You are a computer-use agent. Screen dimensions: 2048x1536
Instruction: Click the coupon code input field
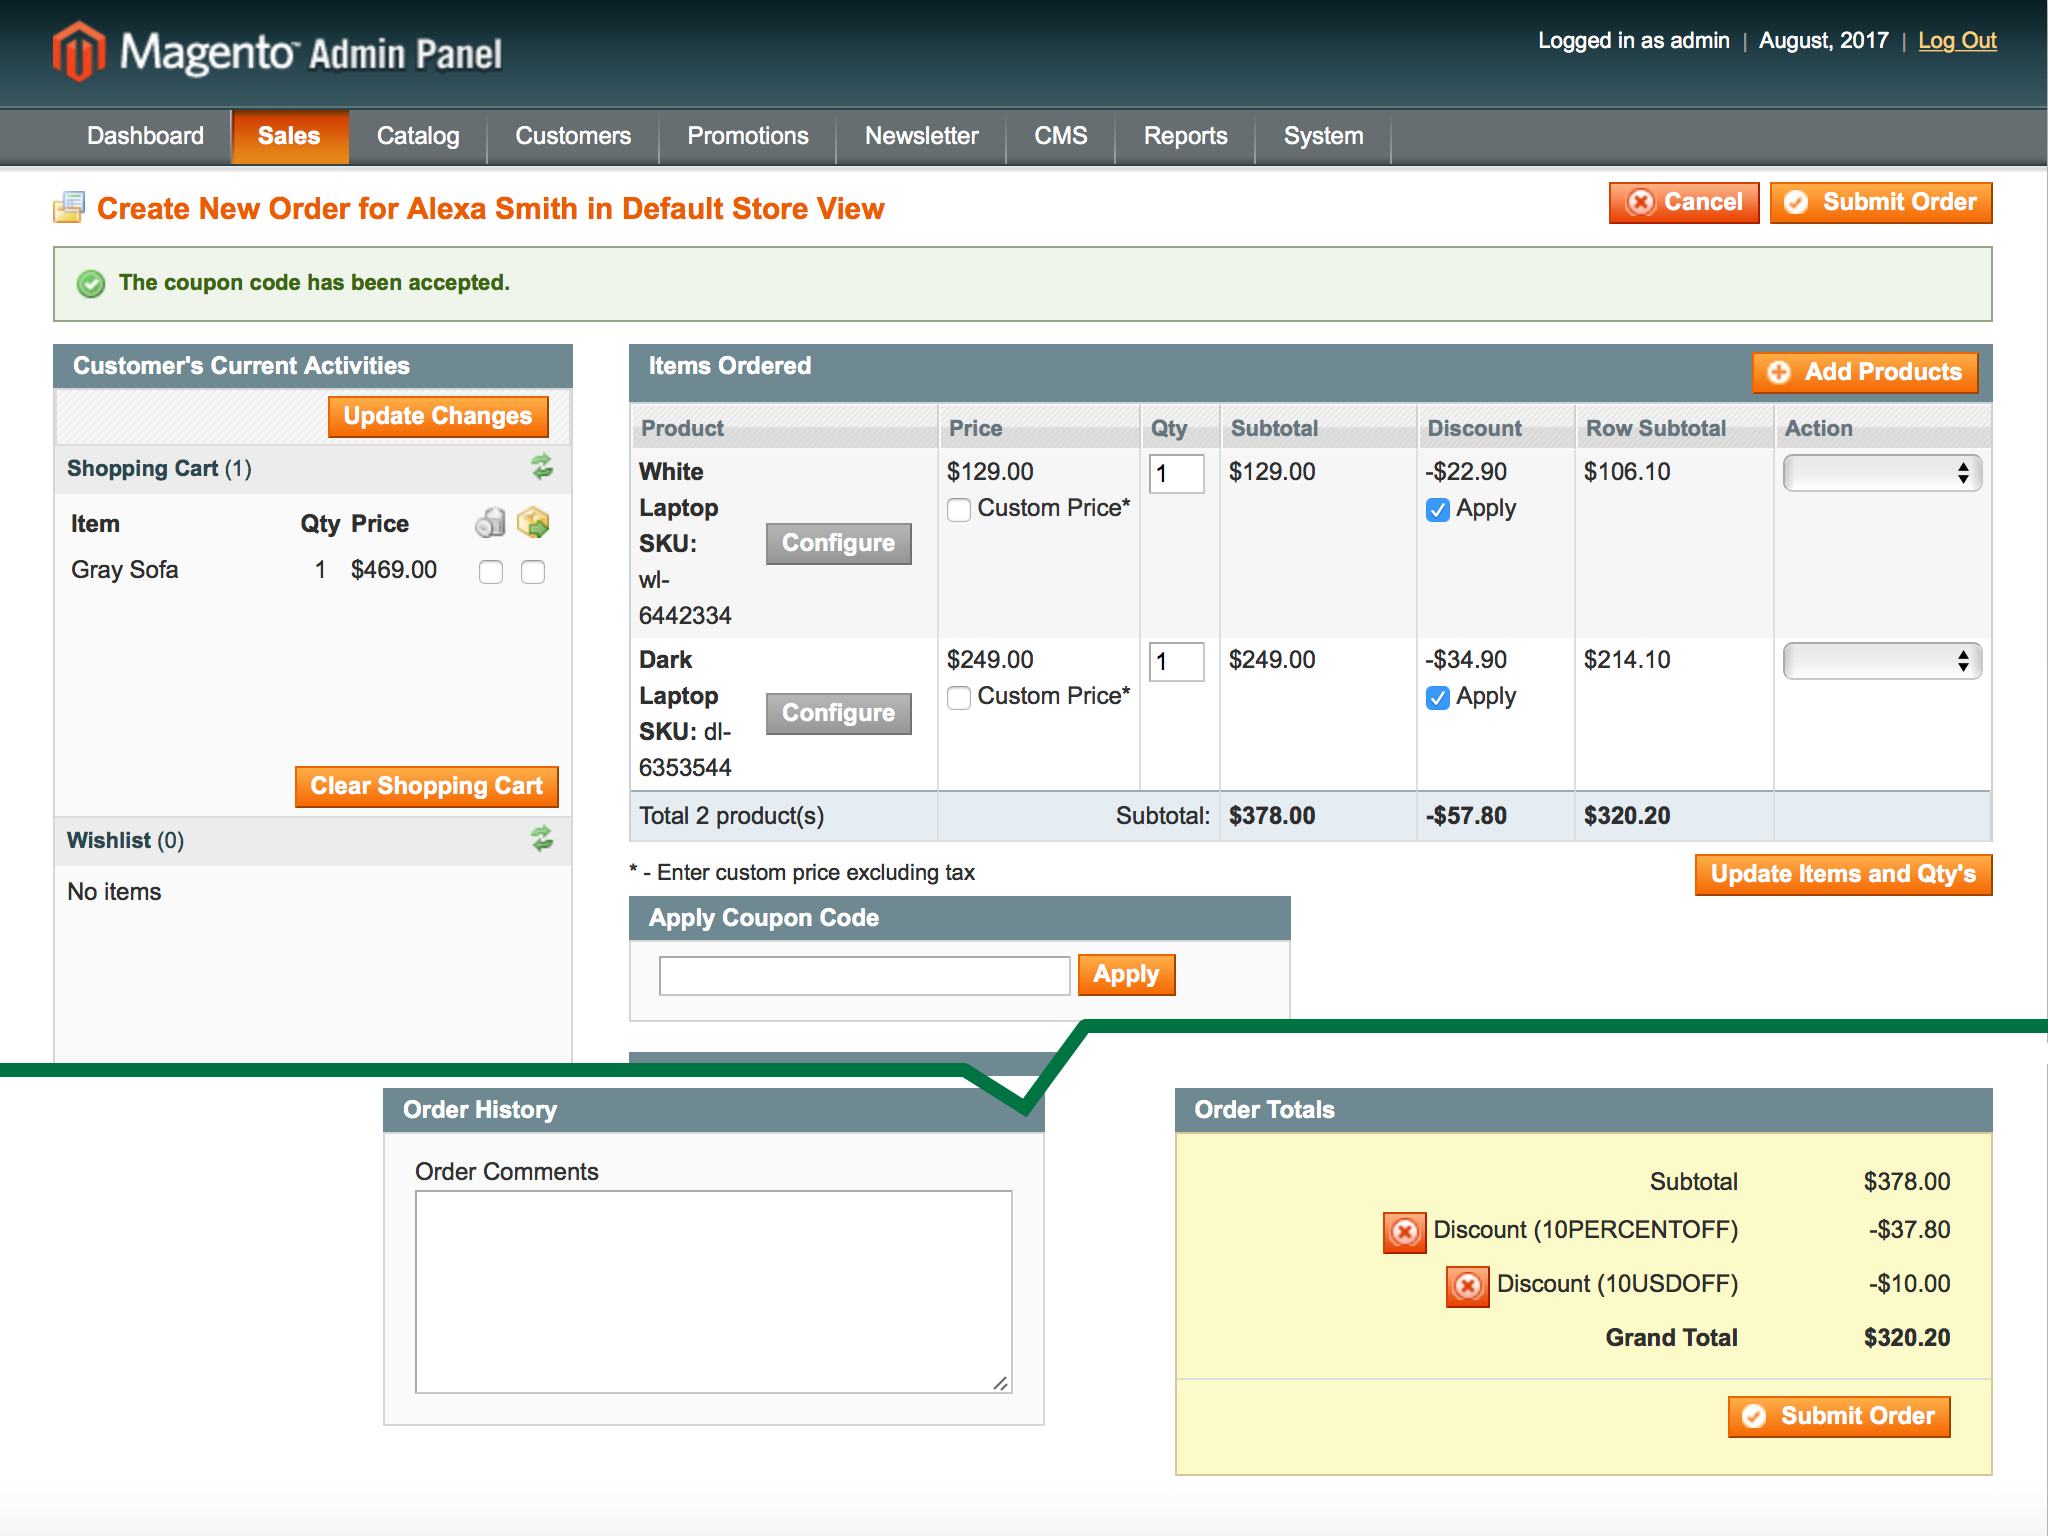(864, 975)
